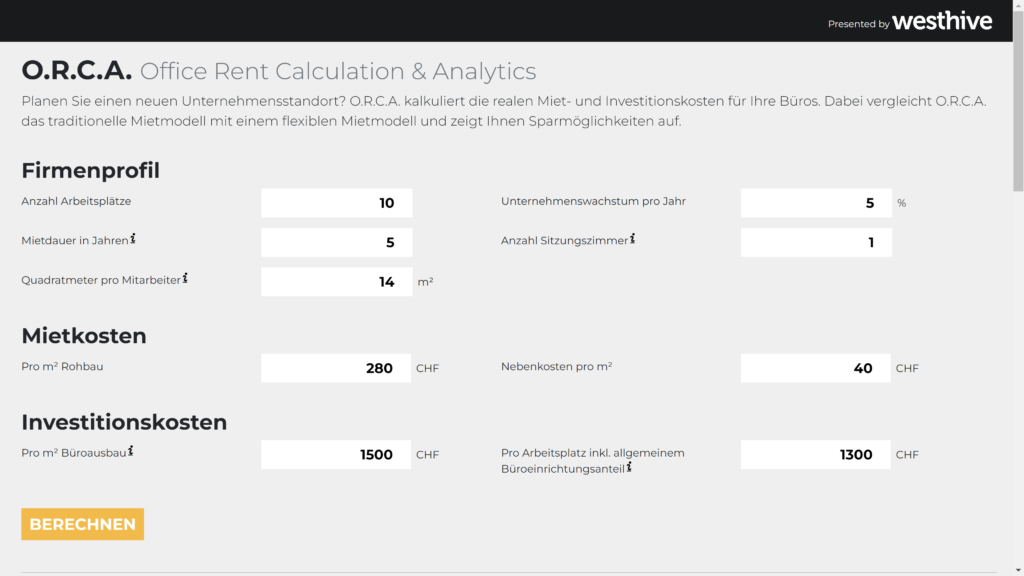This screenshot has height=576, width=1024.
Task: Click the Unternehmenswachstum pro Jahr field
Action: pos(815,202)
